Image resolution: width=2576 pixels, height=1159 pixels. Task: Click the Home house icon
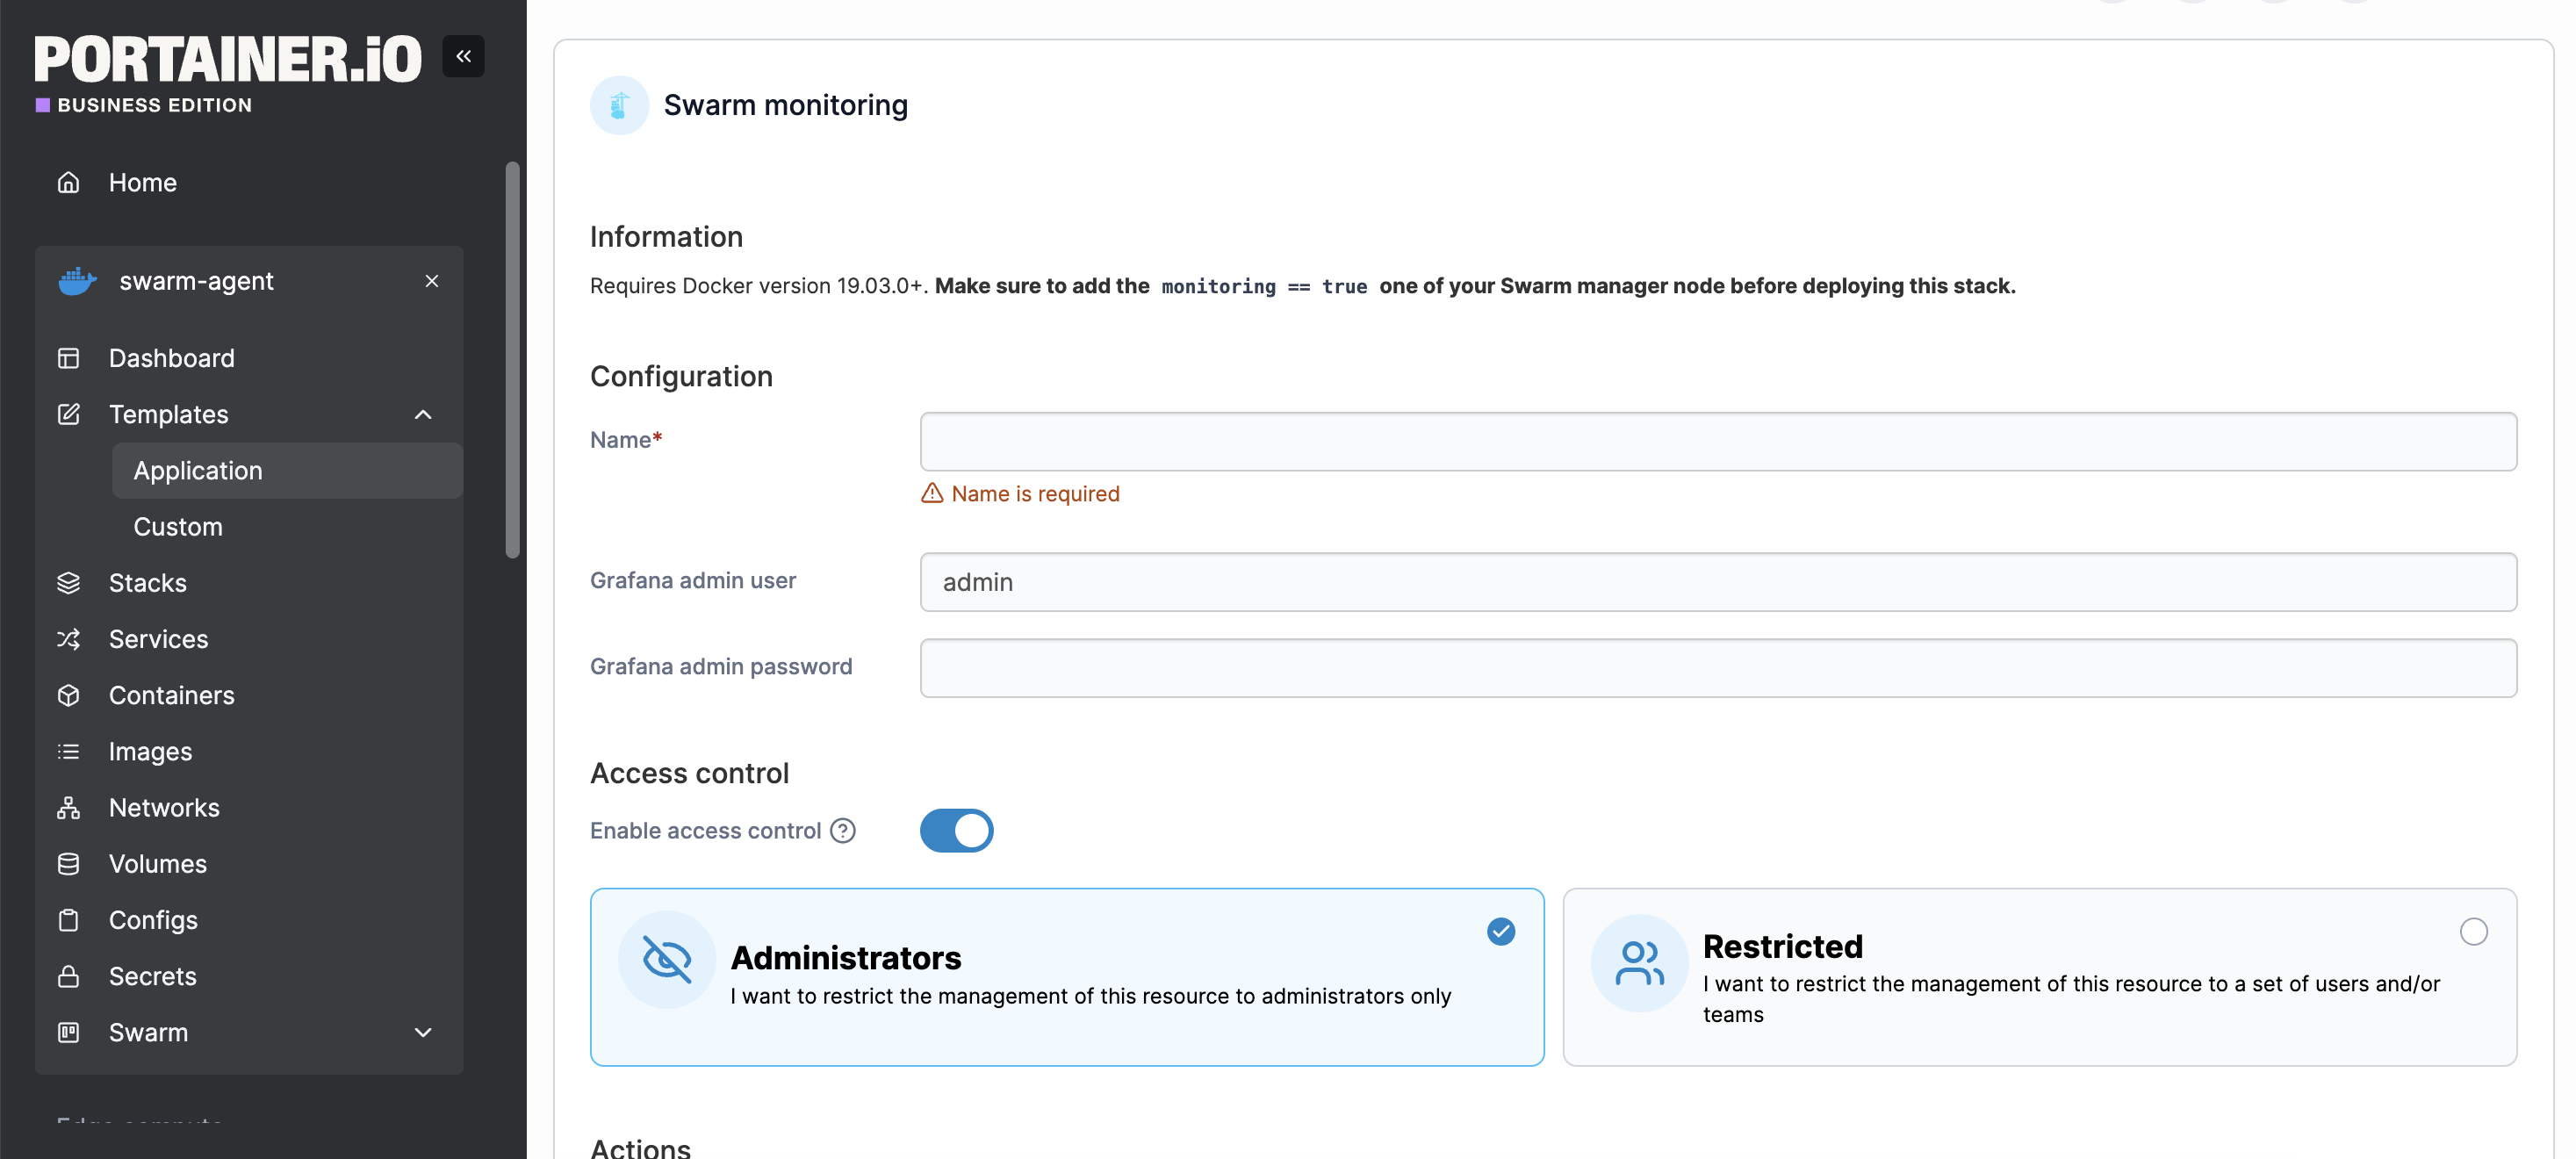click(68, 182)
